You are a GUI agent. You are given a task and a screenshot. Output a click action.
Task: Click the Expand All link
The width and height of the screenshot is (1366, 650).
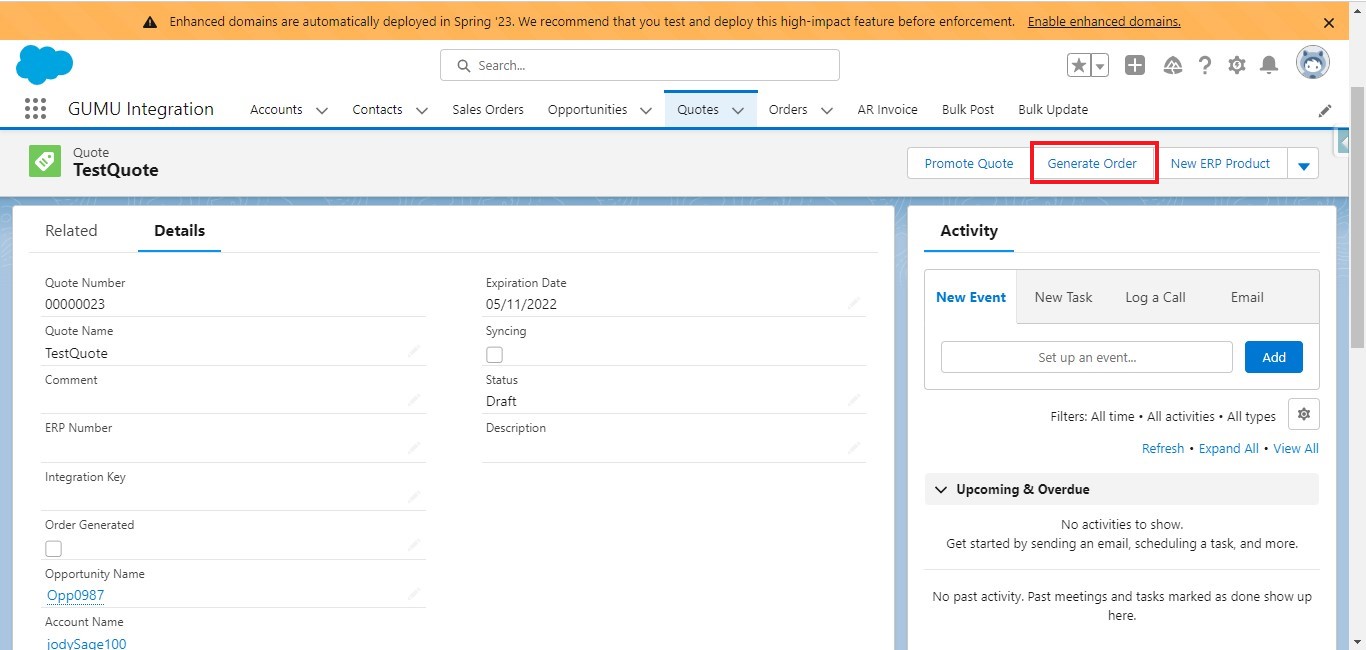[x=1229, y=448]
